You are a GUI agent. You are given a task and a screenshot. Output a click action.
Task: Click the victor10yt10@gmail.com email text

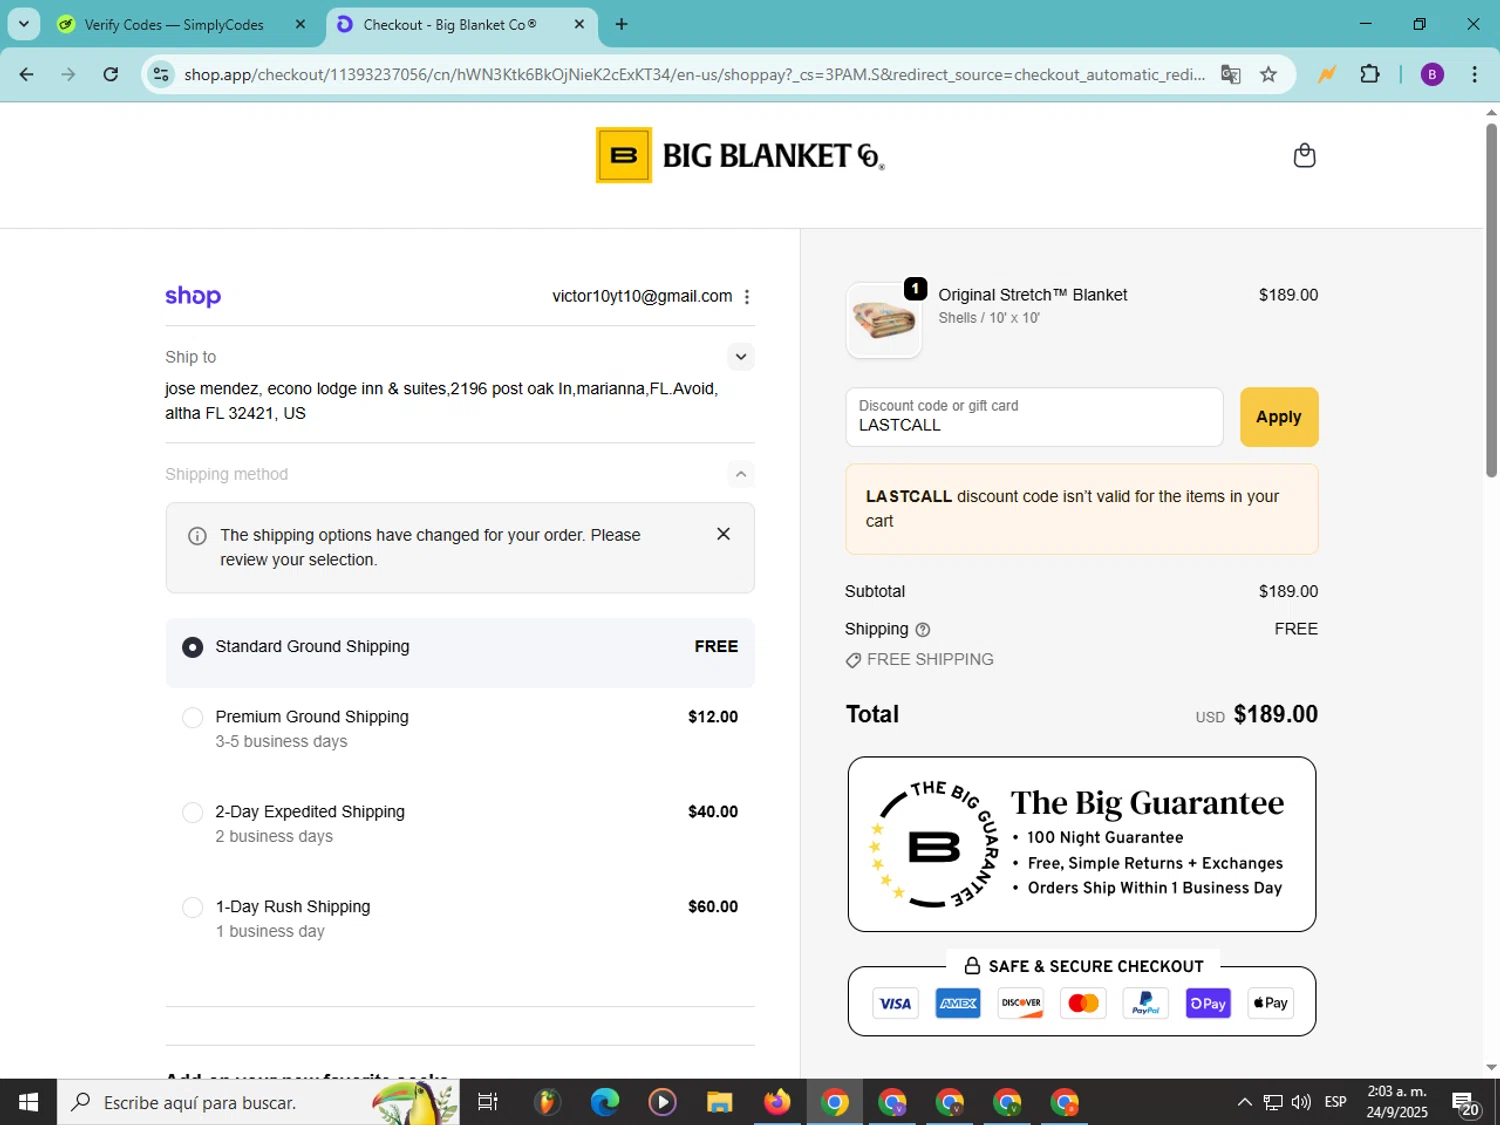pos(642,296)
